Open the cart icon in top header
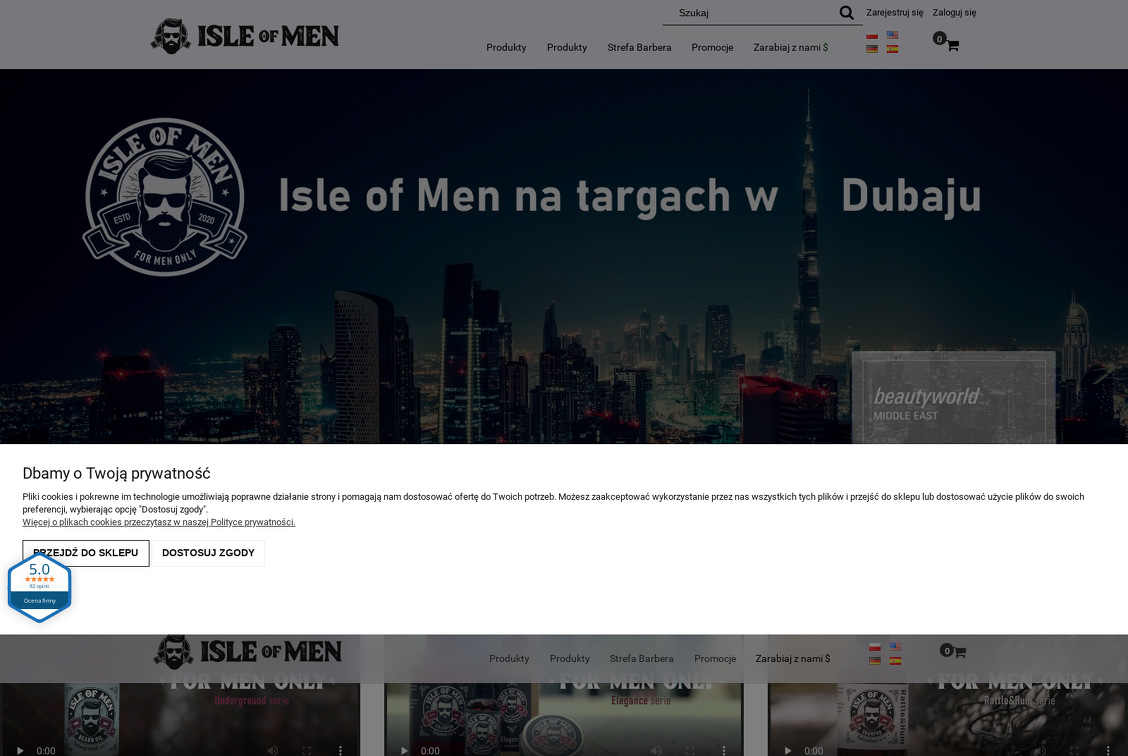 (x=952, y=45)
